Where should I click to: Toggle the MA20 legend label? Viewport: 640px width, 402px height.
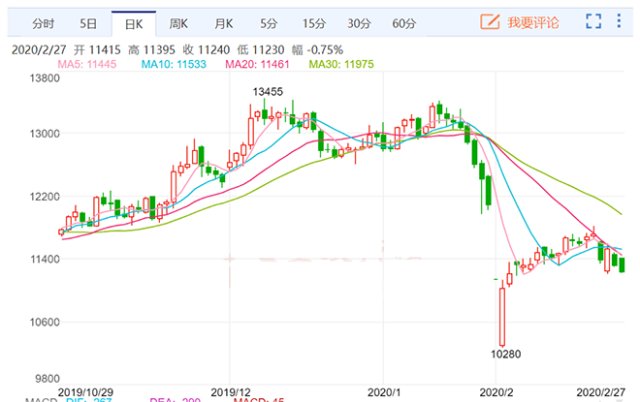[257, 64]
